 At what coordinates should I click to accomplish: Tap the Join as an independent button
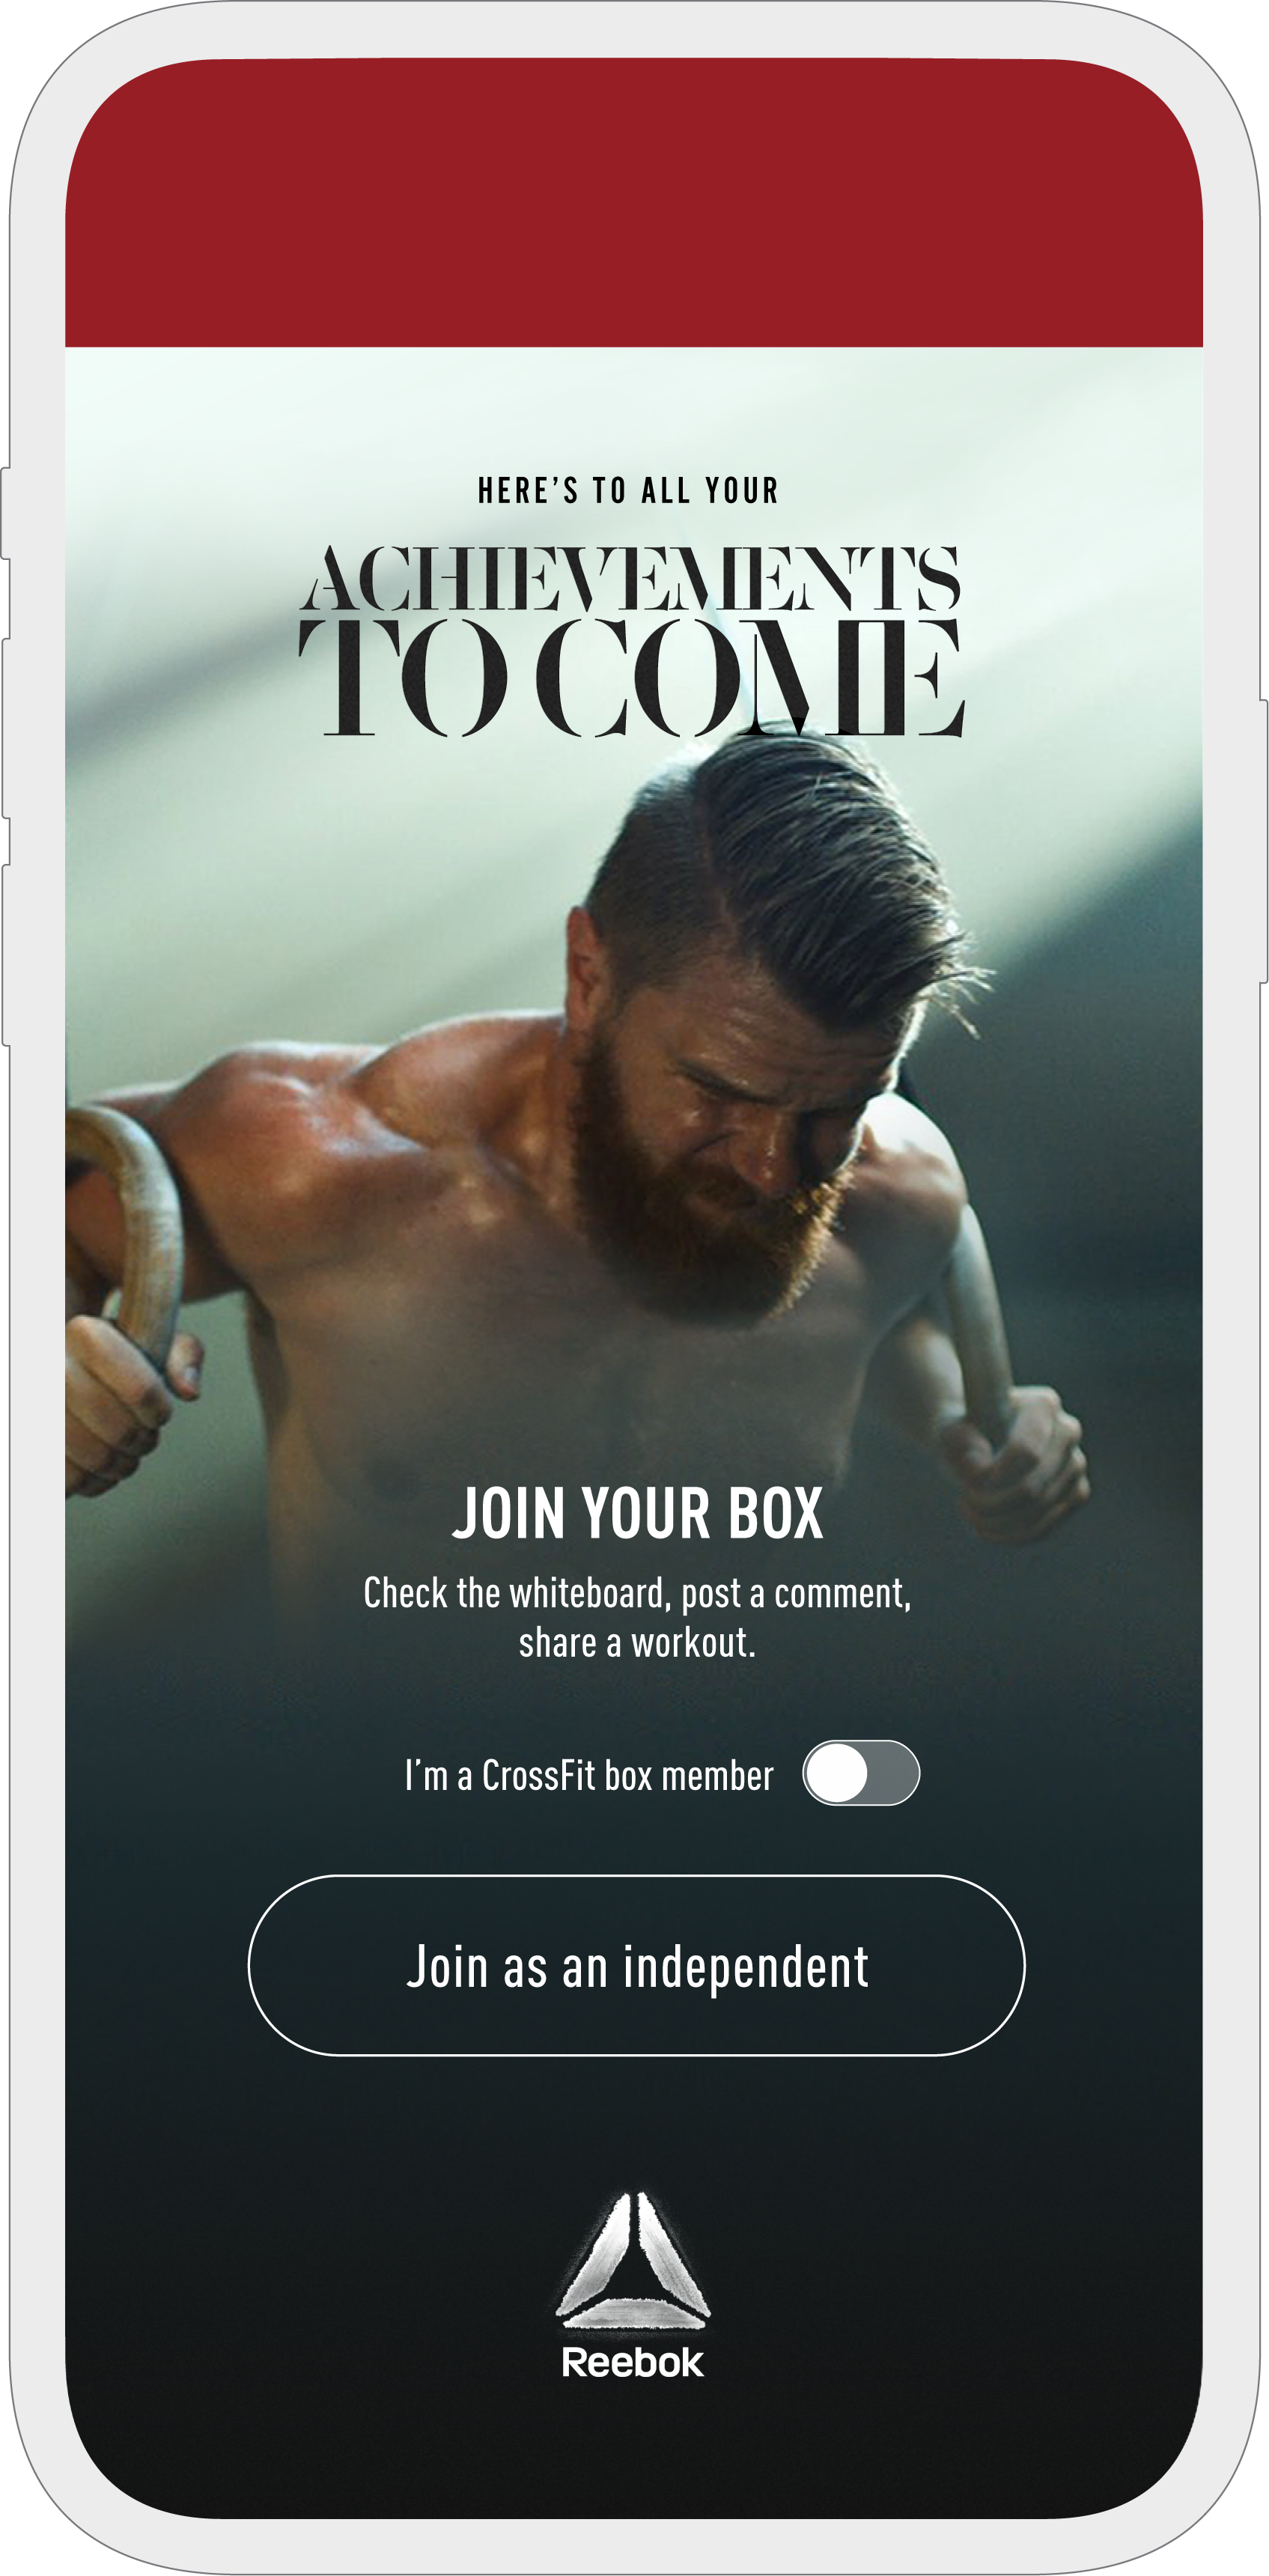636,1965
